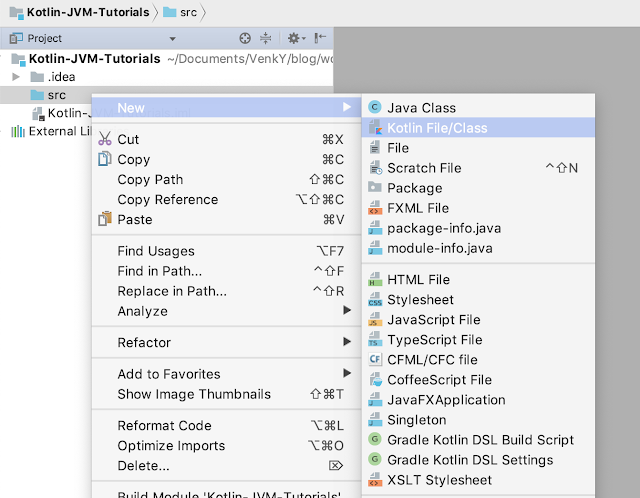Choose Find Usages
Screen dimensions: 640x498
pyautogui.click(x=227, y=251)
